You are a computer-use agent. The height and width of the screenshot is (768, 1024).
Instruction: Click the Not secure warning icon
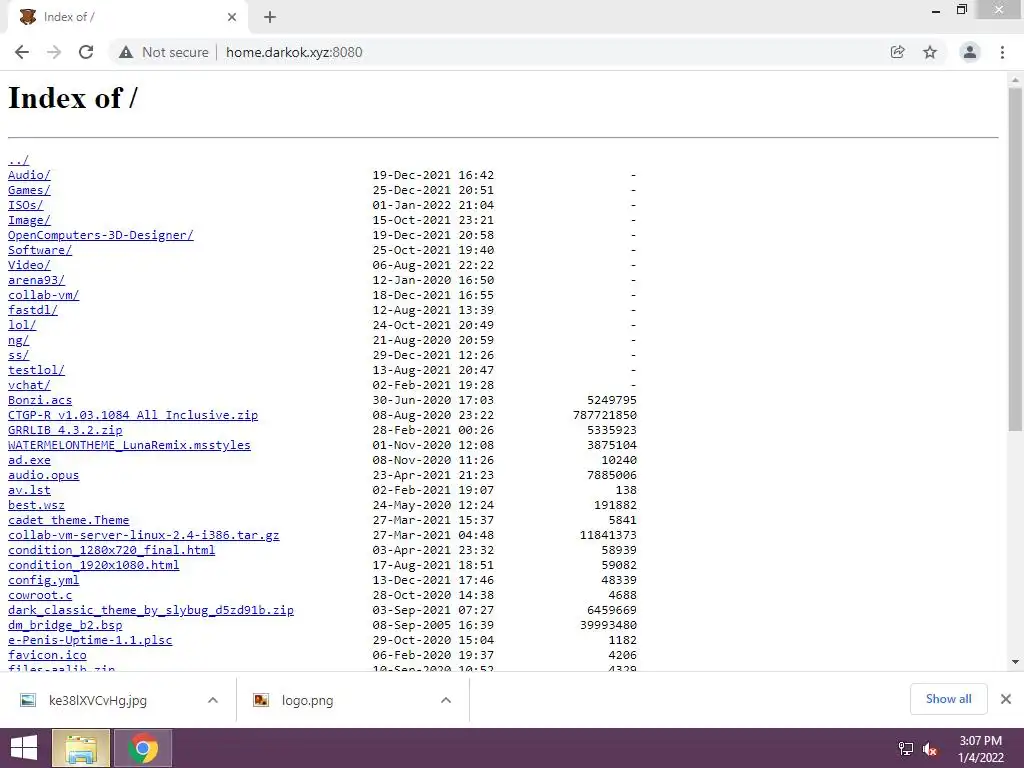126,52
